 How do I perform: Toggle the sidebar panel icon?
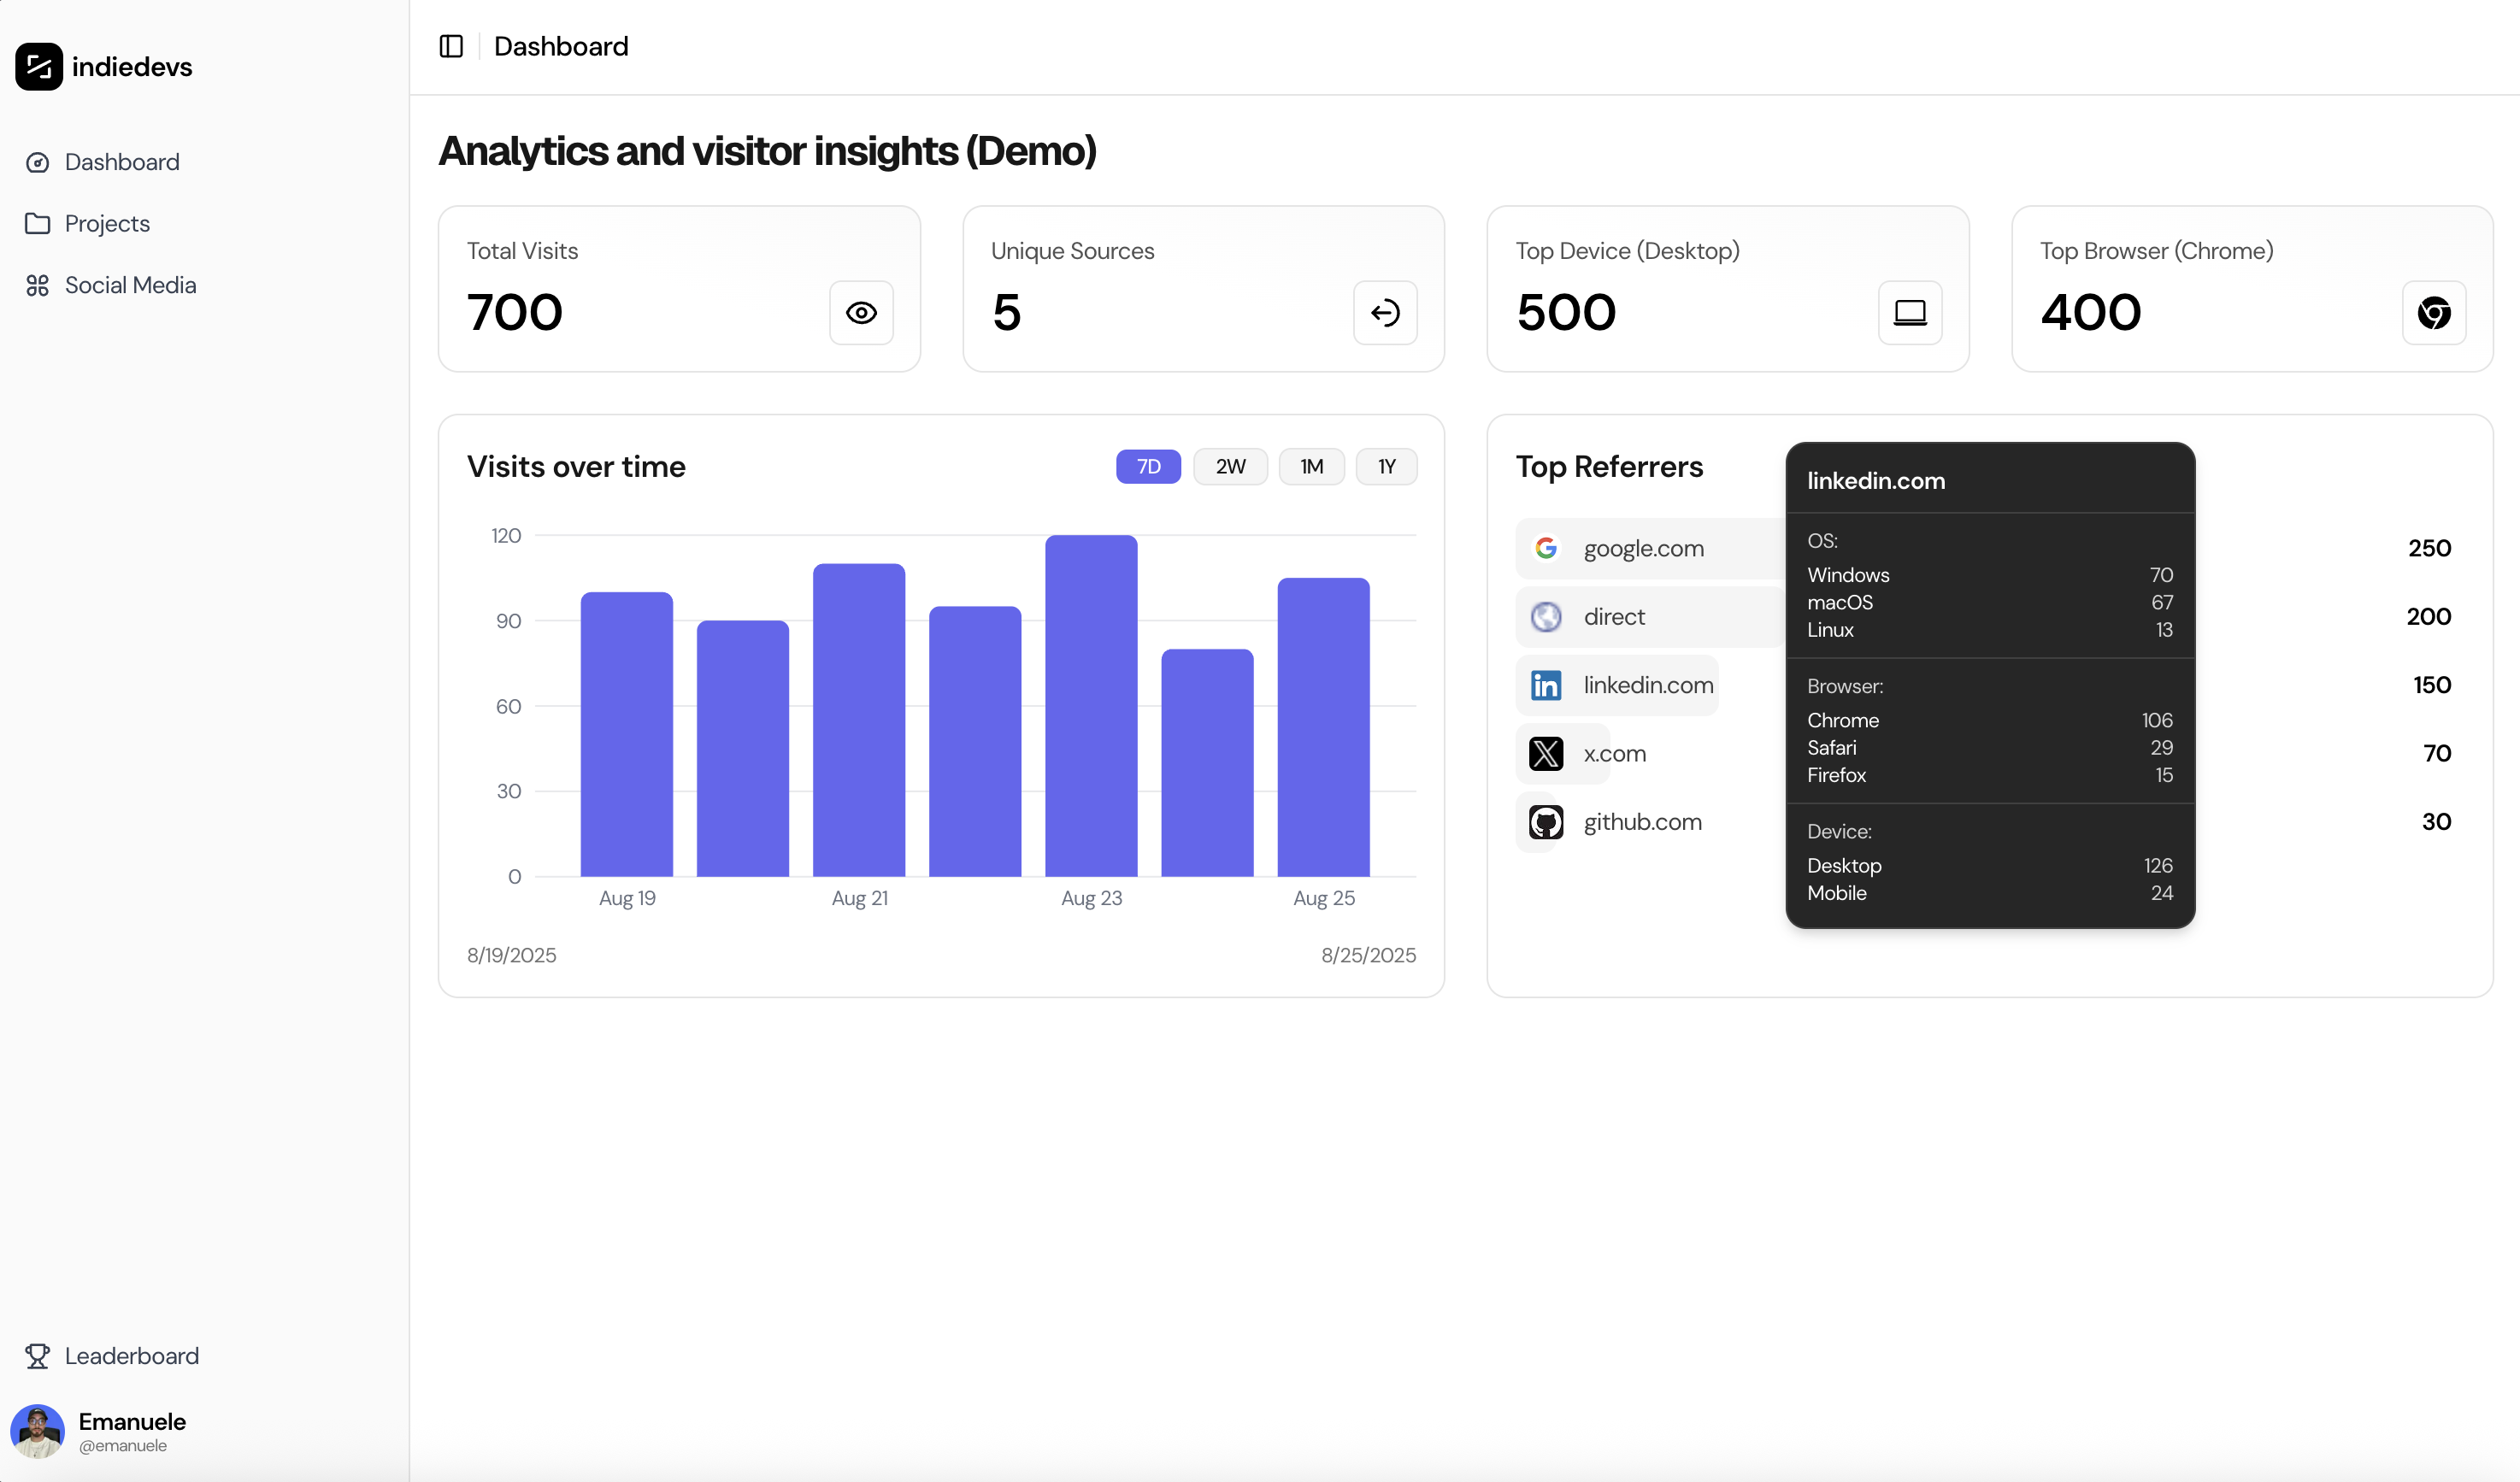(451, 46)
